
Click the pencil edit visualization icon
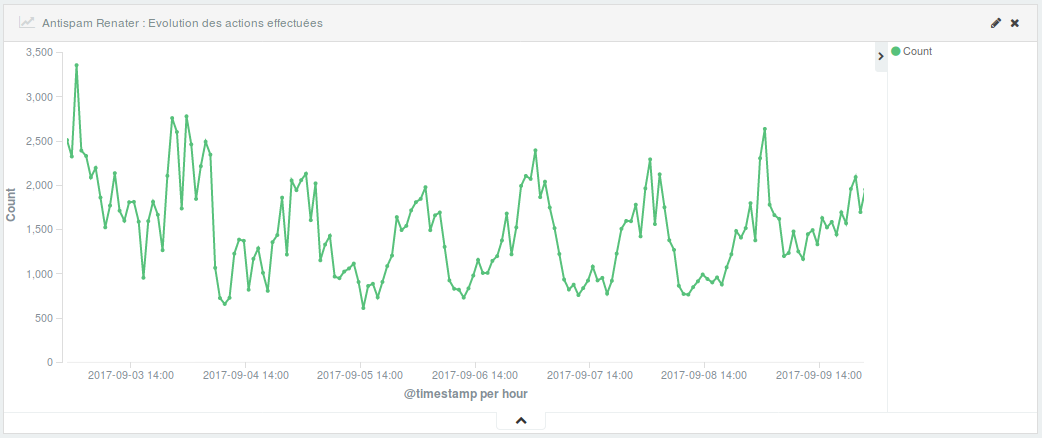pos(996,22)
